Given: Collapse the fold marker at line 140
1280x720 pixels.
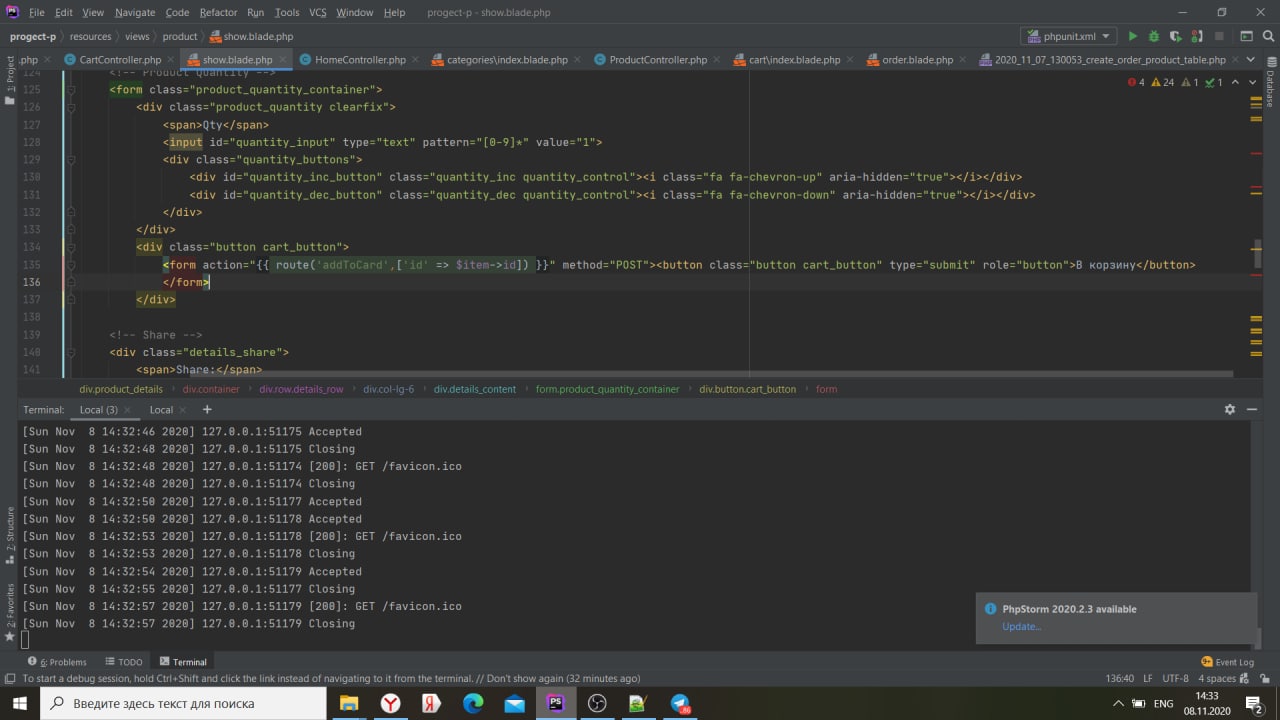Looking at the screenshot, I should pos(71,352).
